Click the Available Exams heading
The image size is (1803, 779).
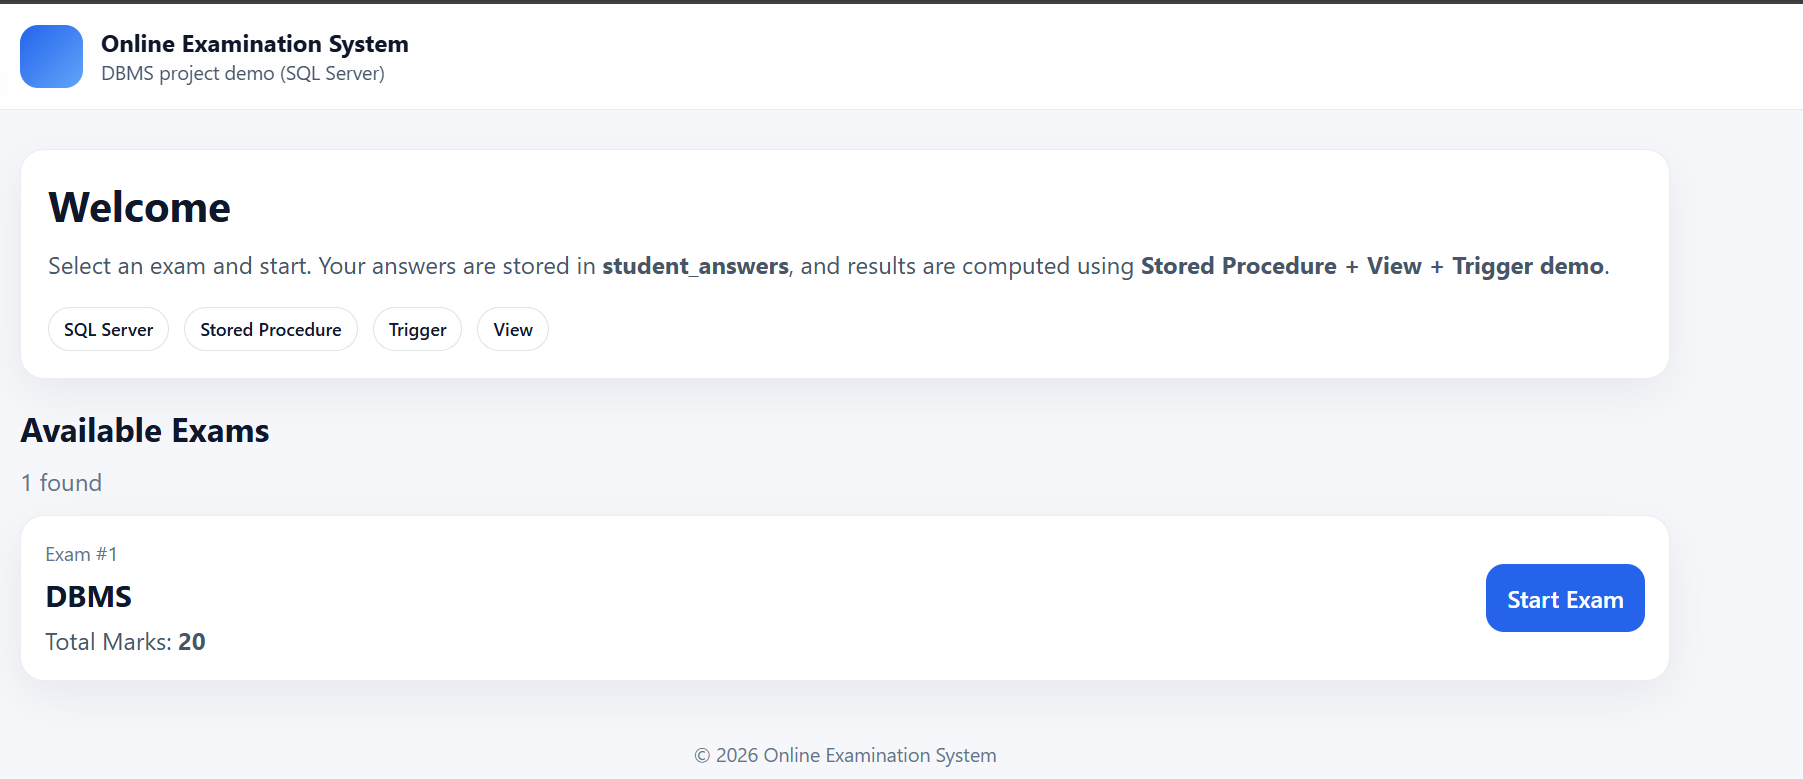tap(145, 431)
